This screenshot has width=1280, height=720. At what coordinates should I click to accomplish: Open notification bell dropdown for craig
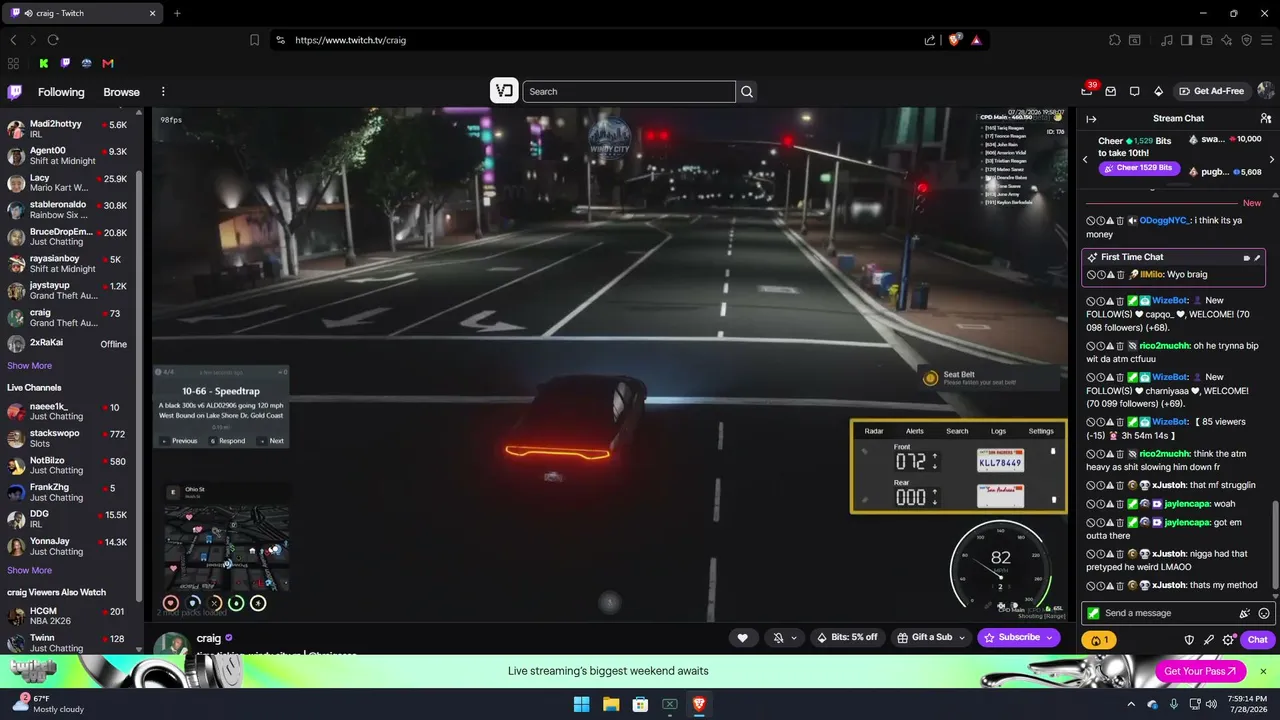784,638
